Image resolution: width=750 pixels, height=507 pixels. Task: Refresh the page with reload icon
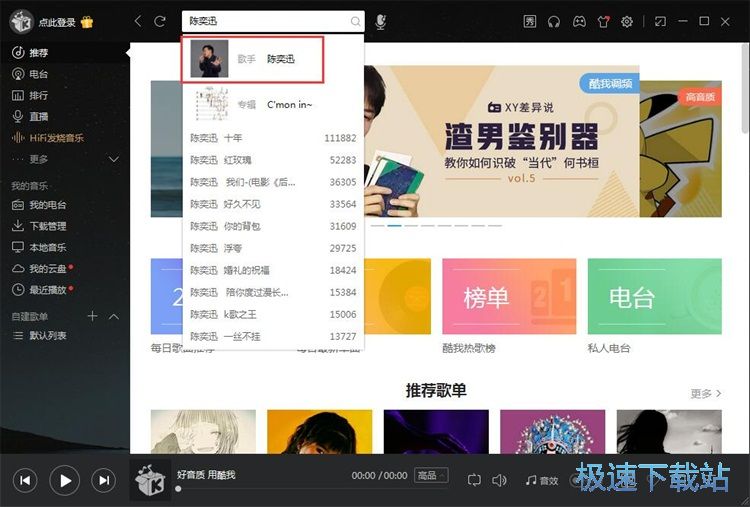point(160,21)
